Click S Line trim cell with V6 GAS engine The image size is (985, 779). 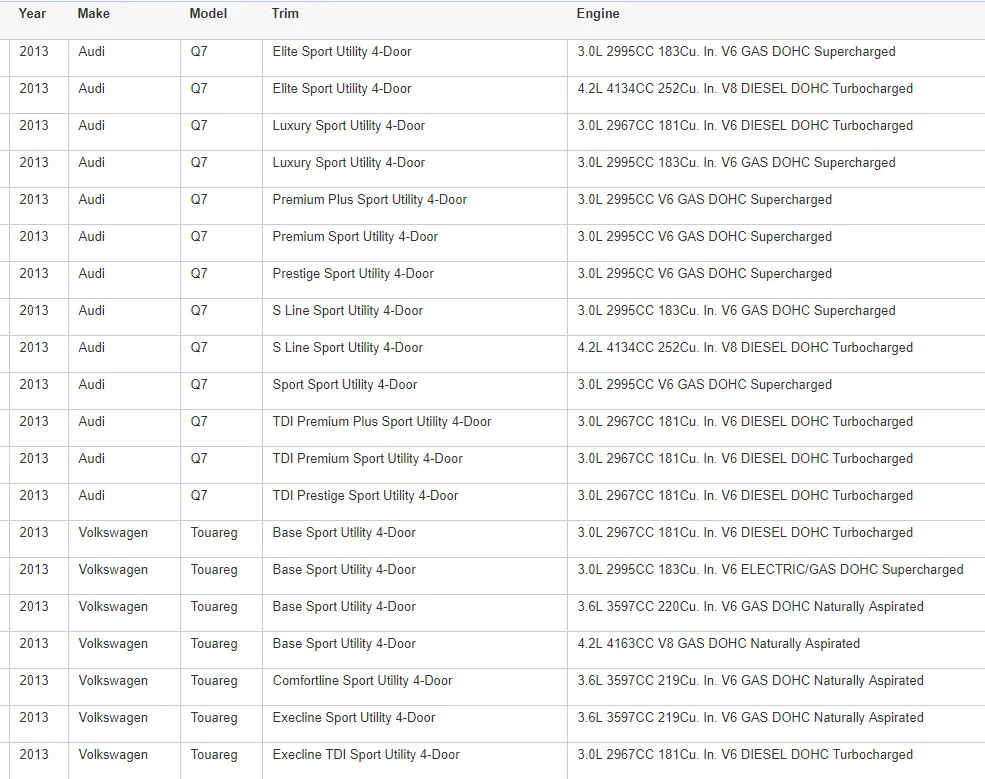click(x=415, y=317)
